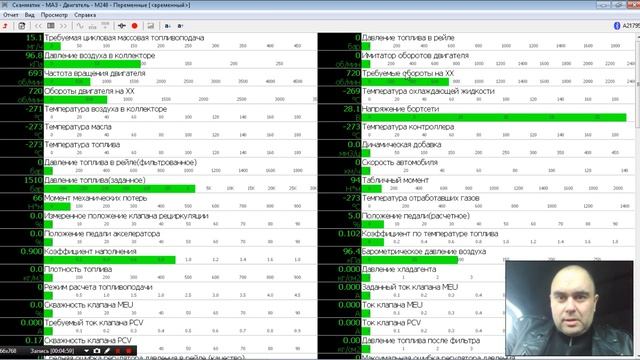The width and height of the screenshot is (640, 360).
Task: Open the Справка menu
Action: pyautogui.click(x=85, y=15)
